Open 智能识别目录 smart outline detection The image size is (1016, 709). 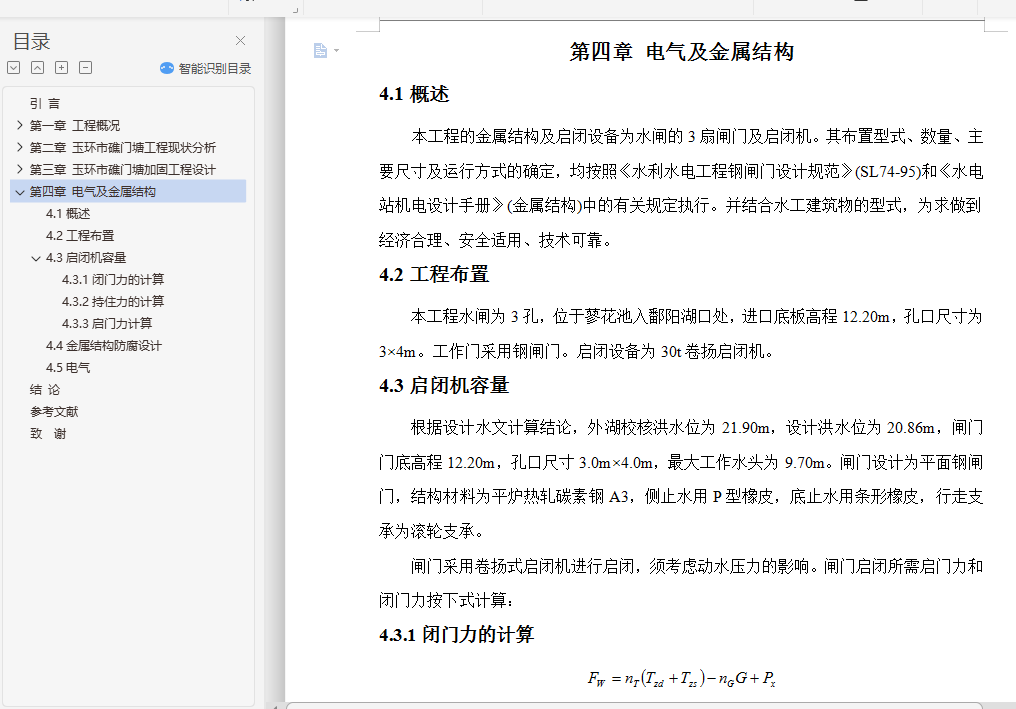point(205,68)
